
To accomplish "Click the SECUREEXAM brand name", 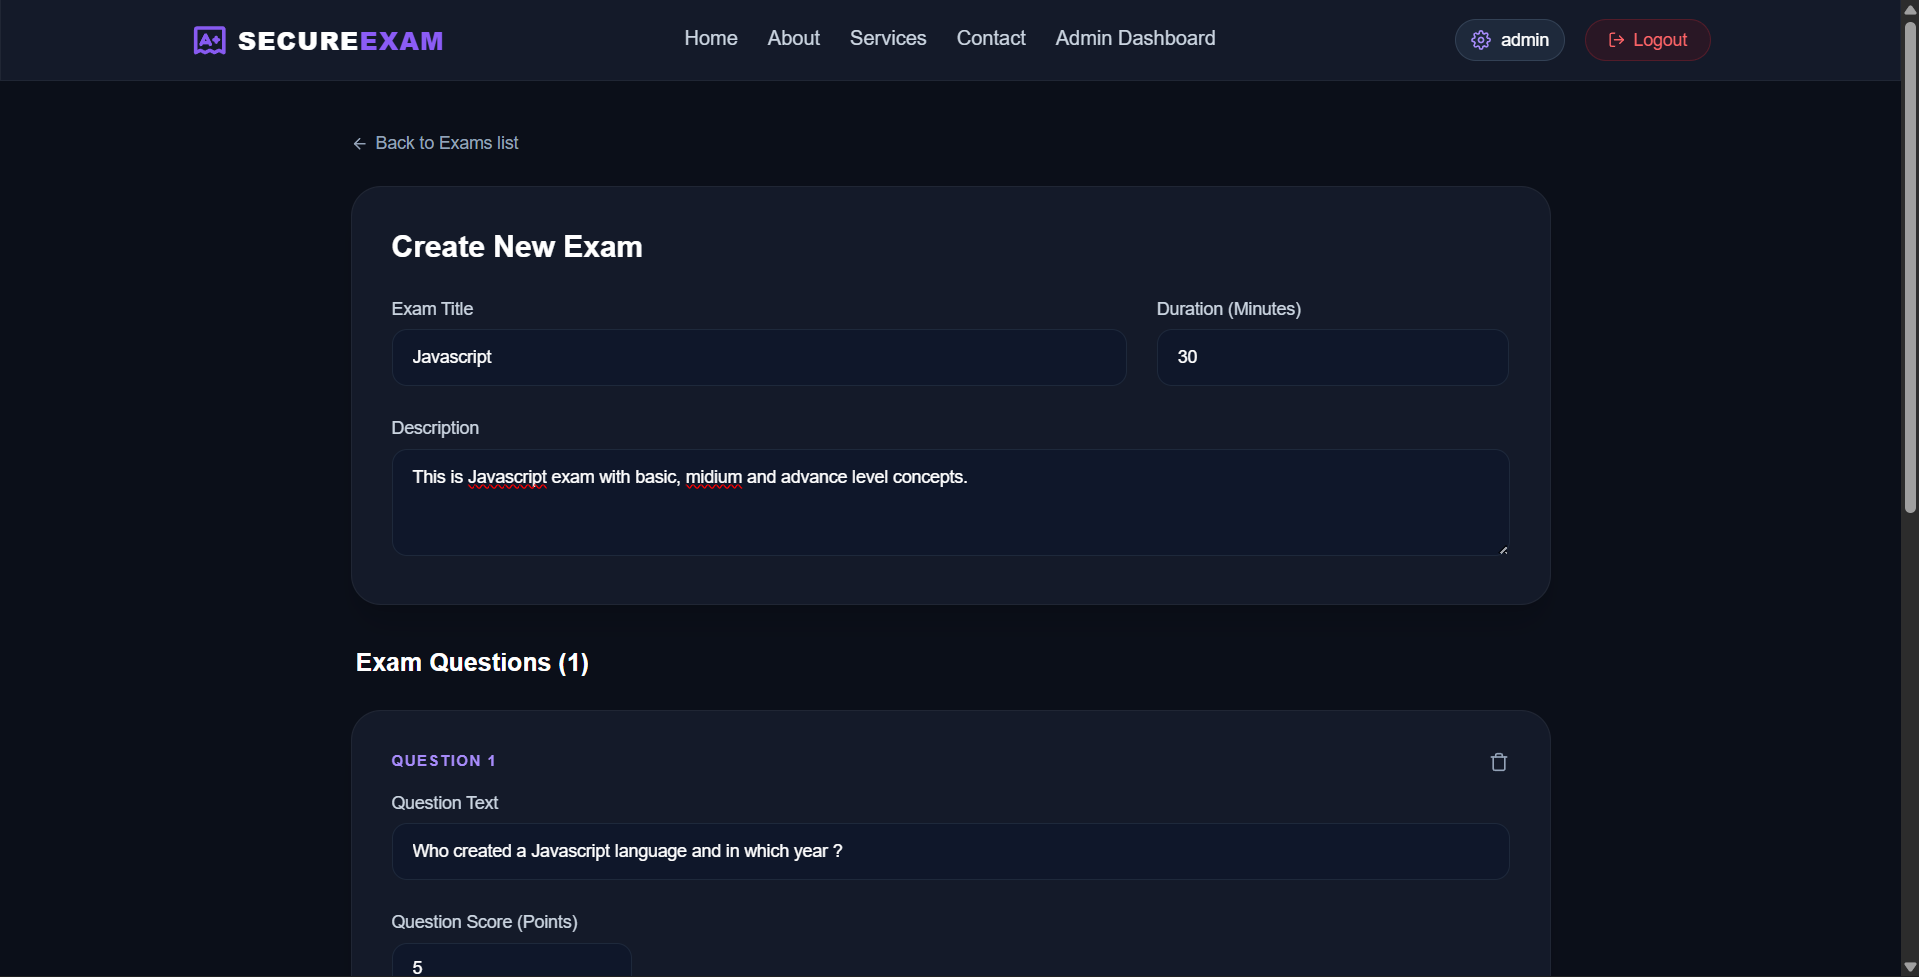I will [x=340, y=41].
